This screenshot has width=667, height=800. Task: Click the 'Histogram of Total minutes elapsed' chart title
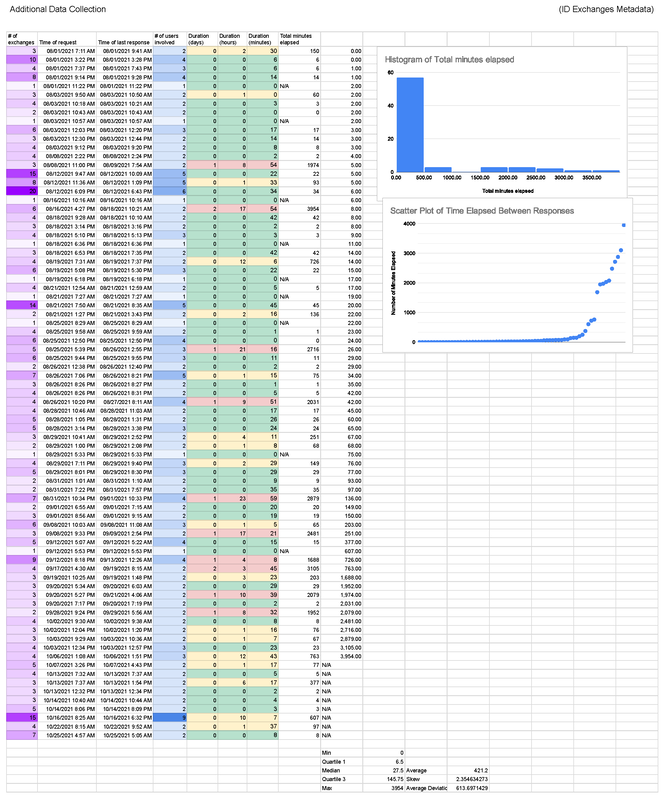click(x=449, y=60)
